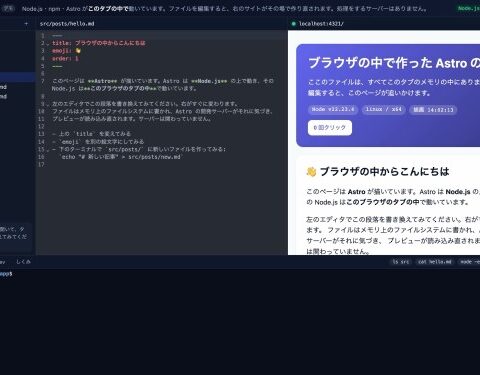This screenshot has height=375, width=480.
Task: Click the plus icon to add a new file
Action: tap(26, 24)
